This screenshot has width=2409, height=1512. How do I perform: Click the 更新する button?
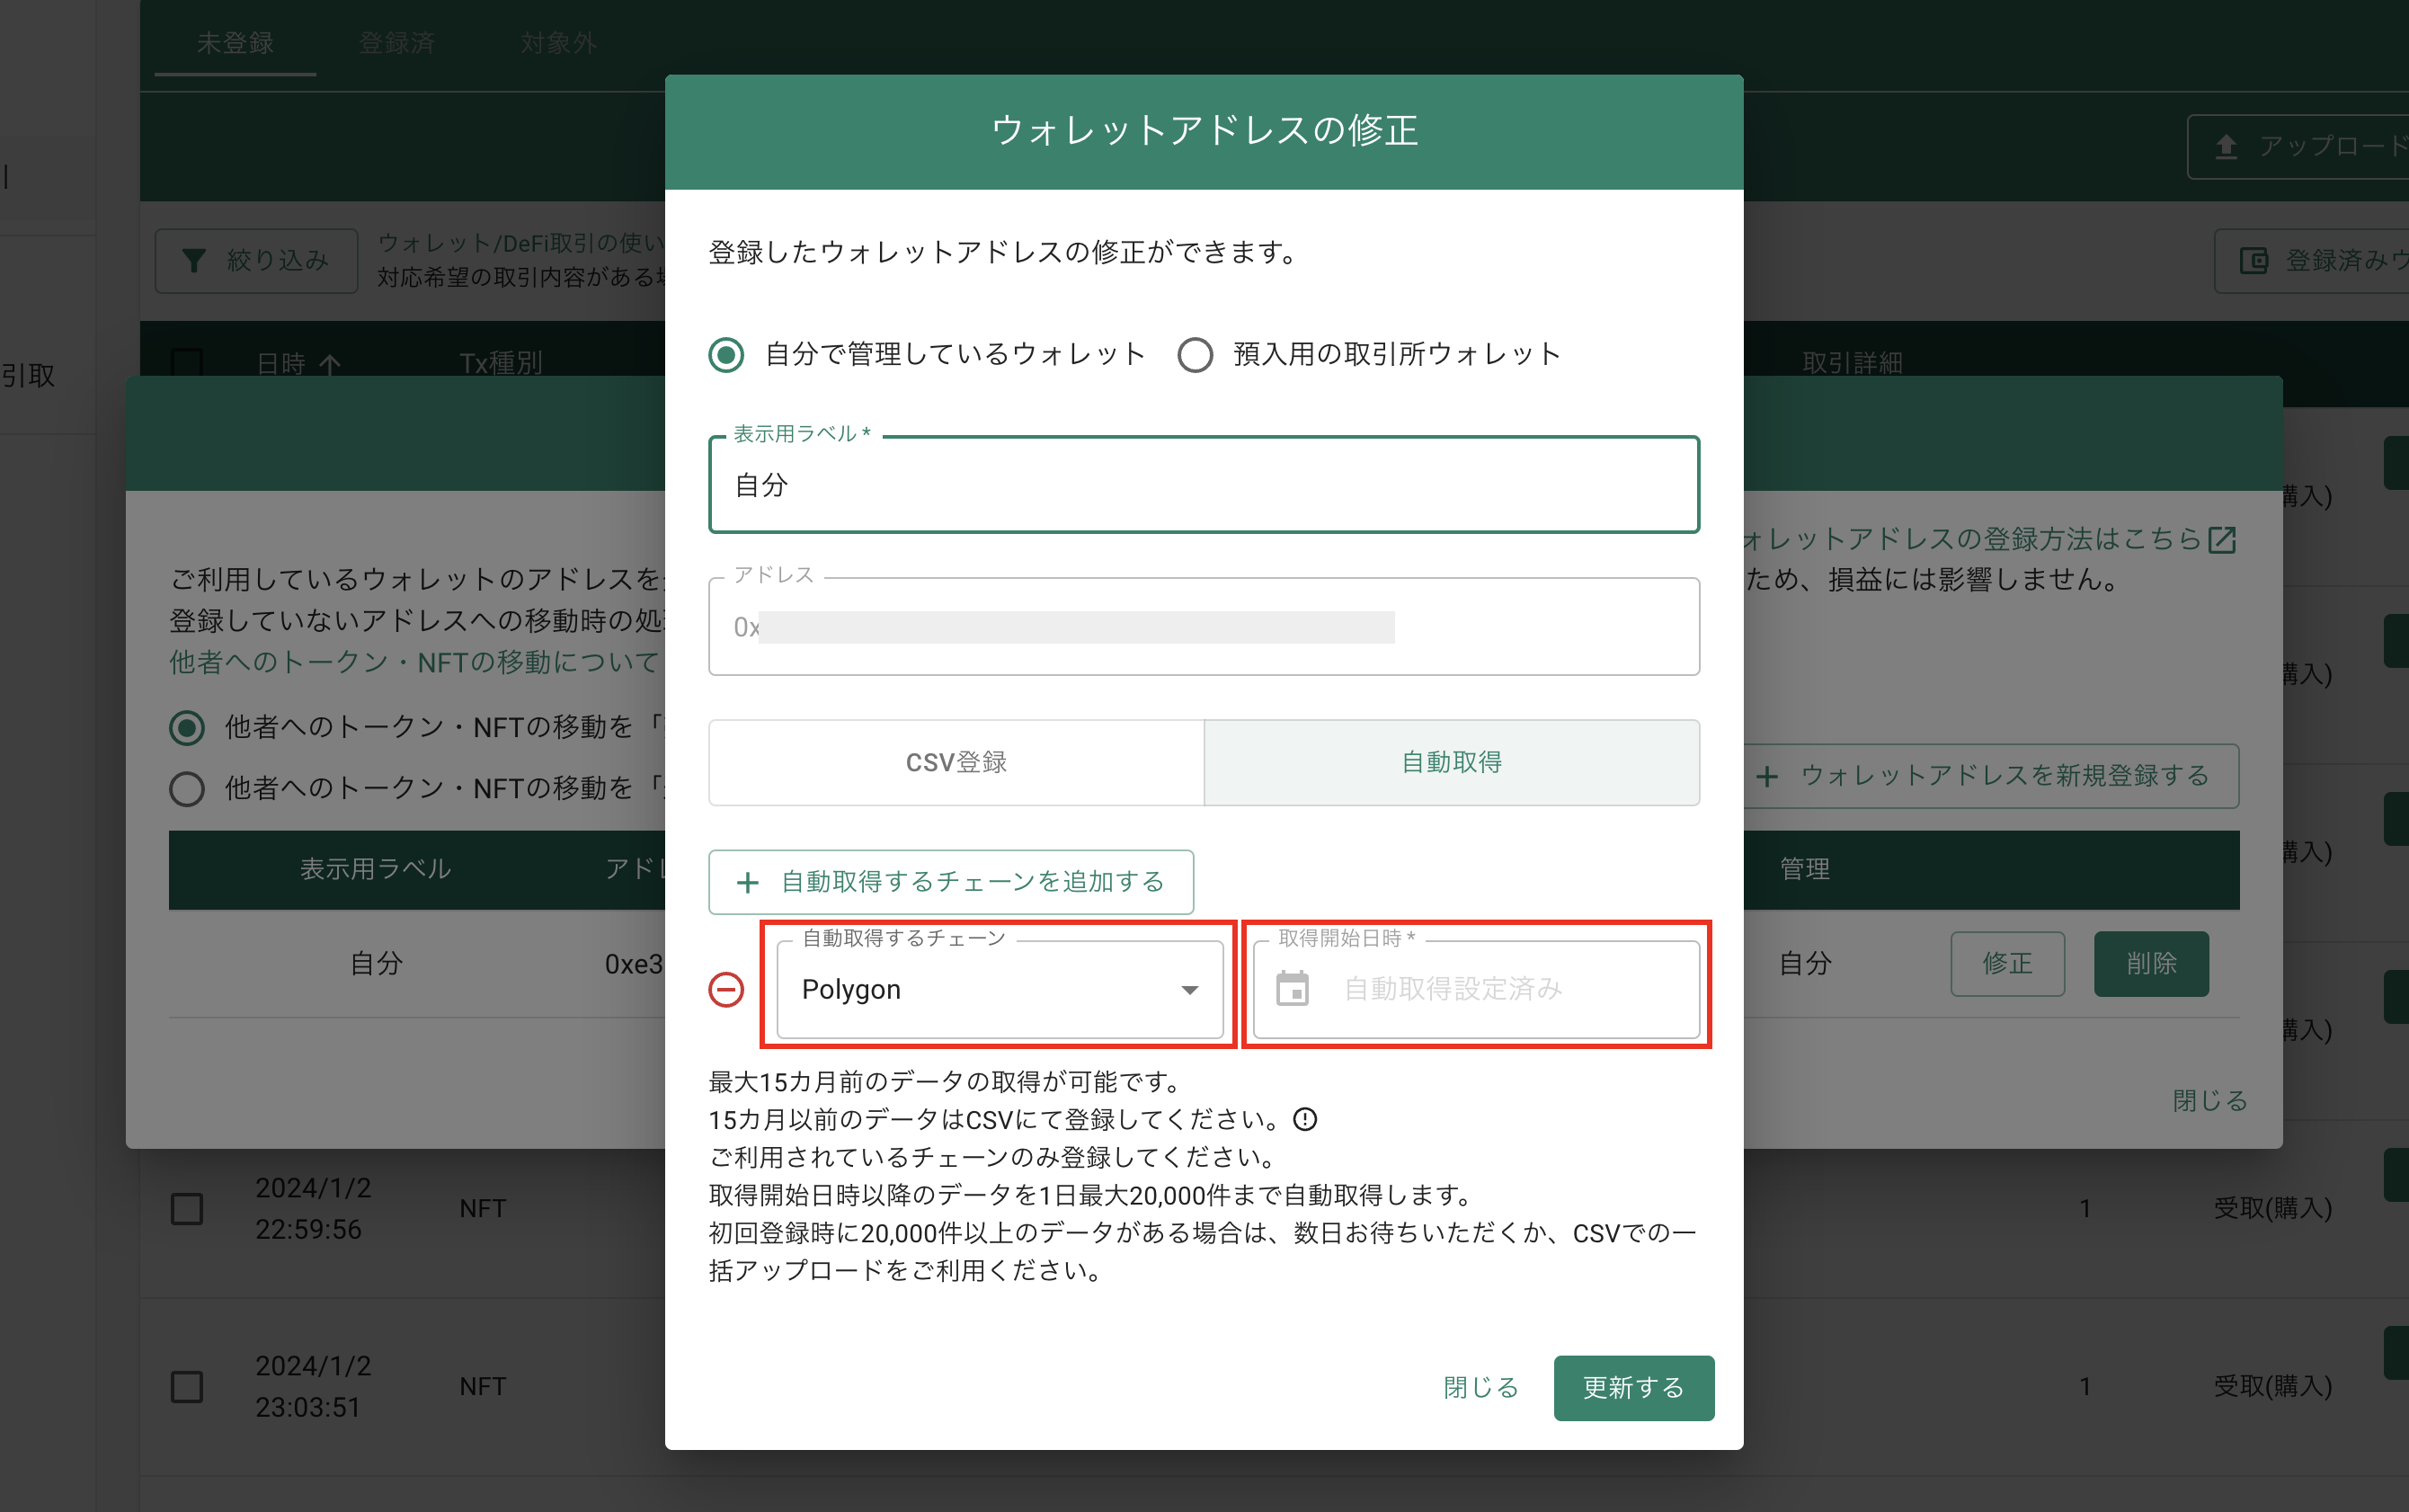[x=1634, y=1388]
